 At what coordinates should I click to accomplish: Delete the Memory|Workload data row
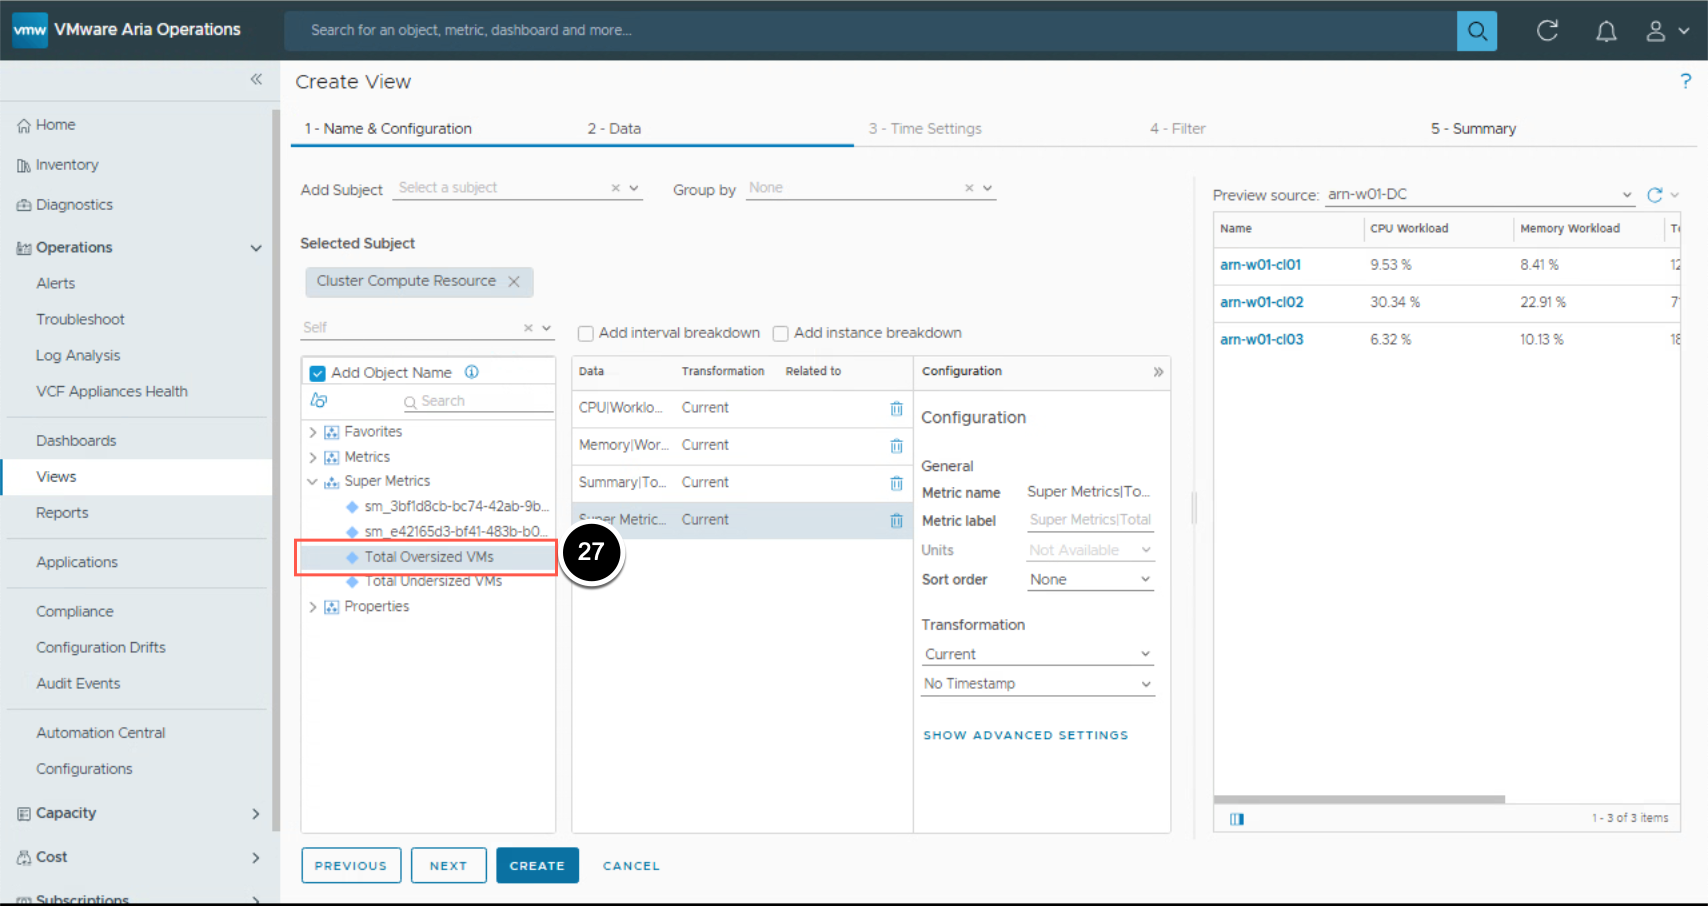[x=896, y=446]
